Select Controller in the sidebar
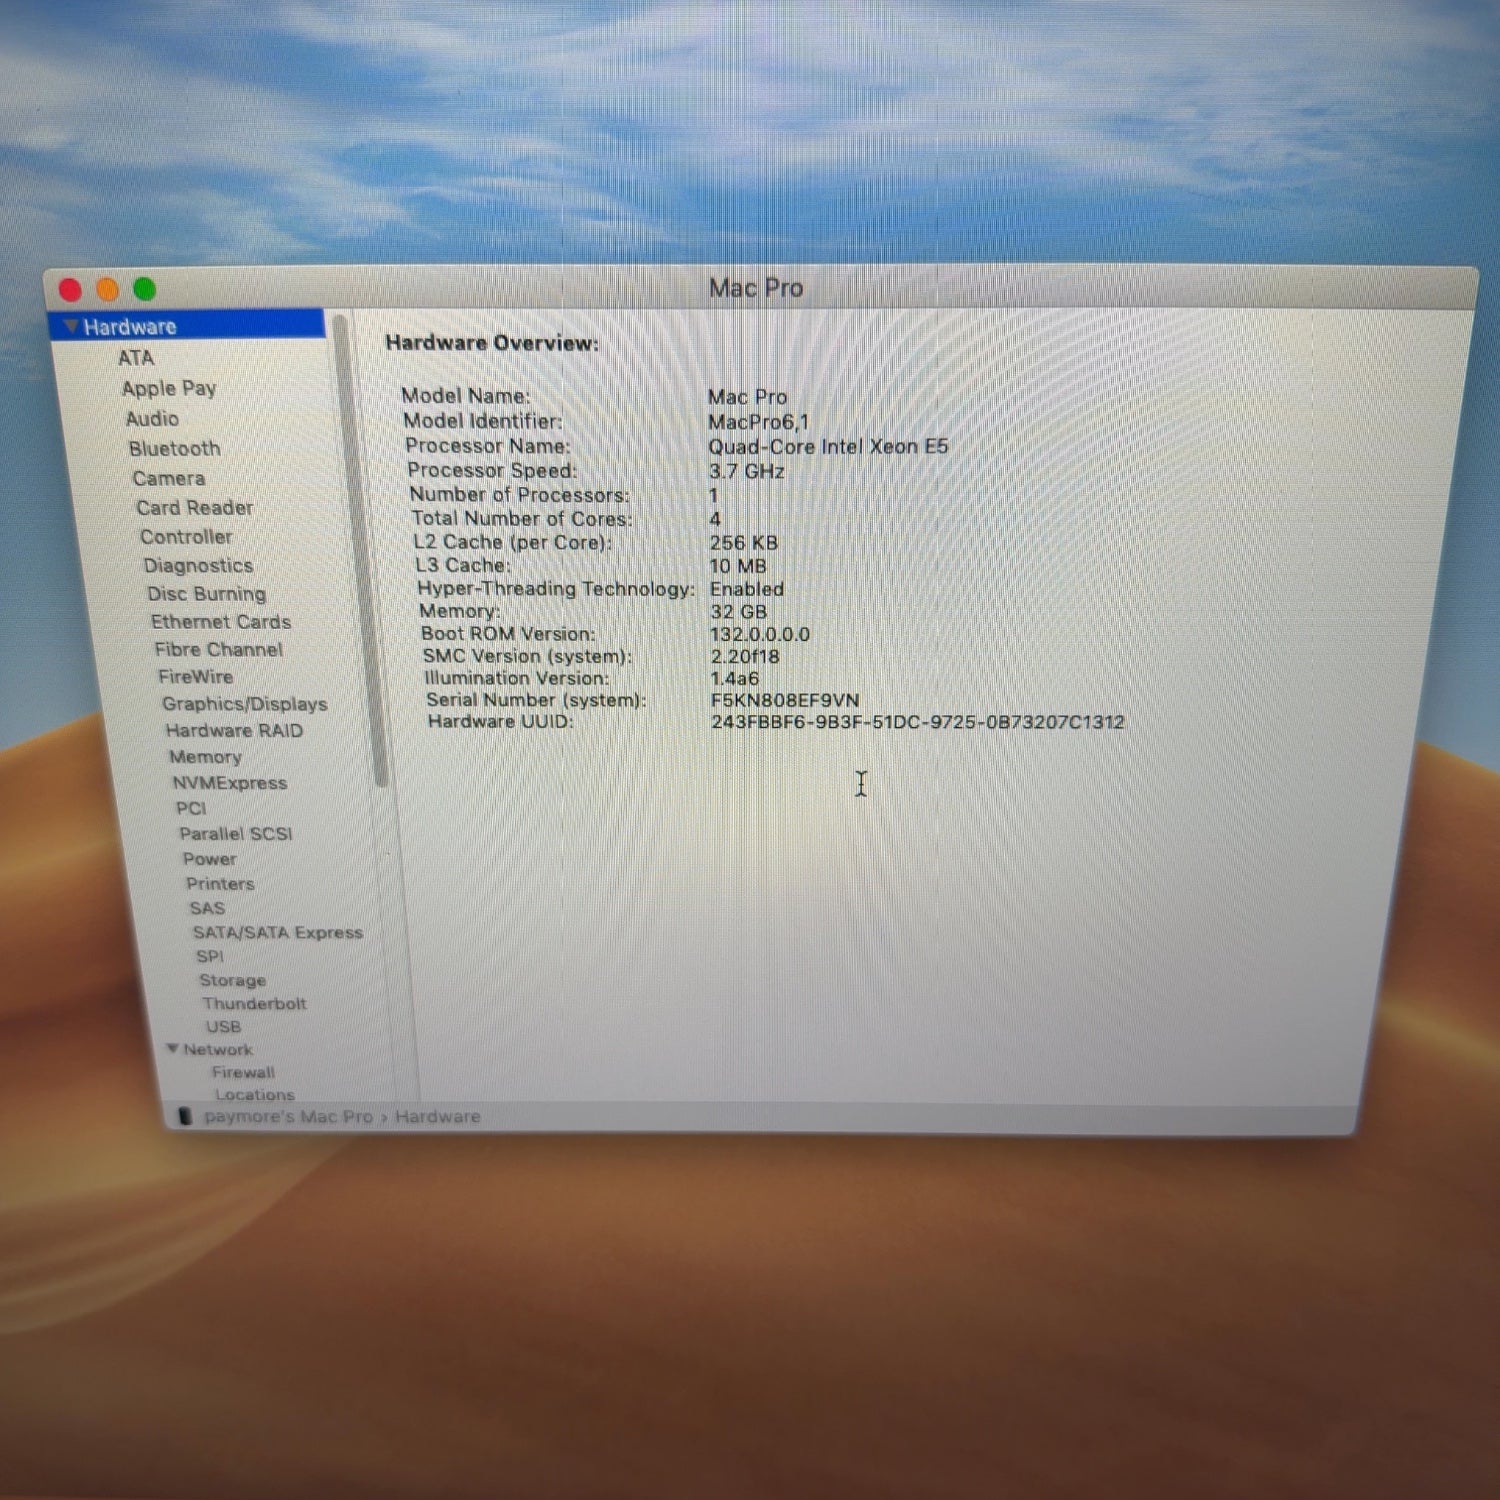 click(186, 537)
